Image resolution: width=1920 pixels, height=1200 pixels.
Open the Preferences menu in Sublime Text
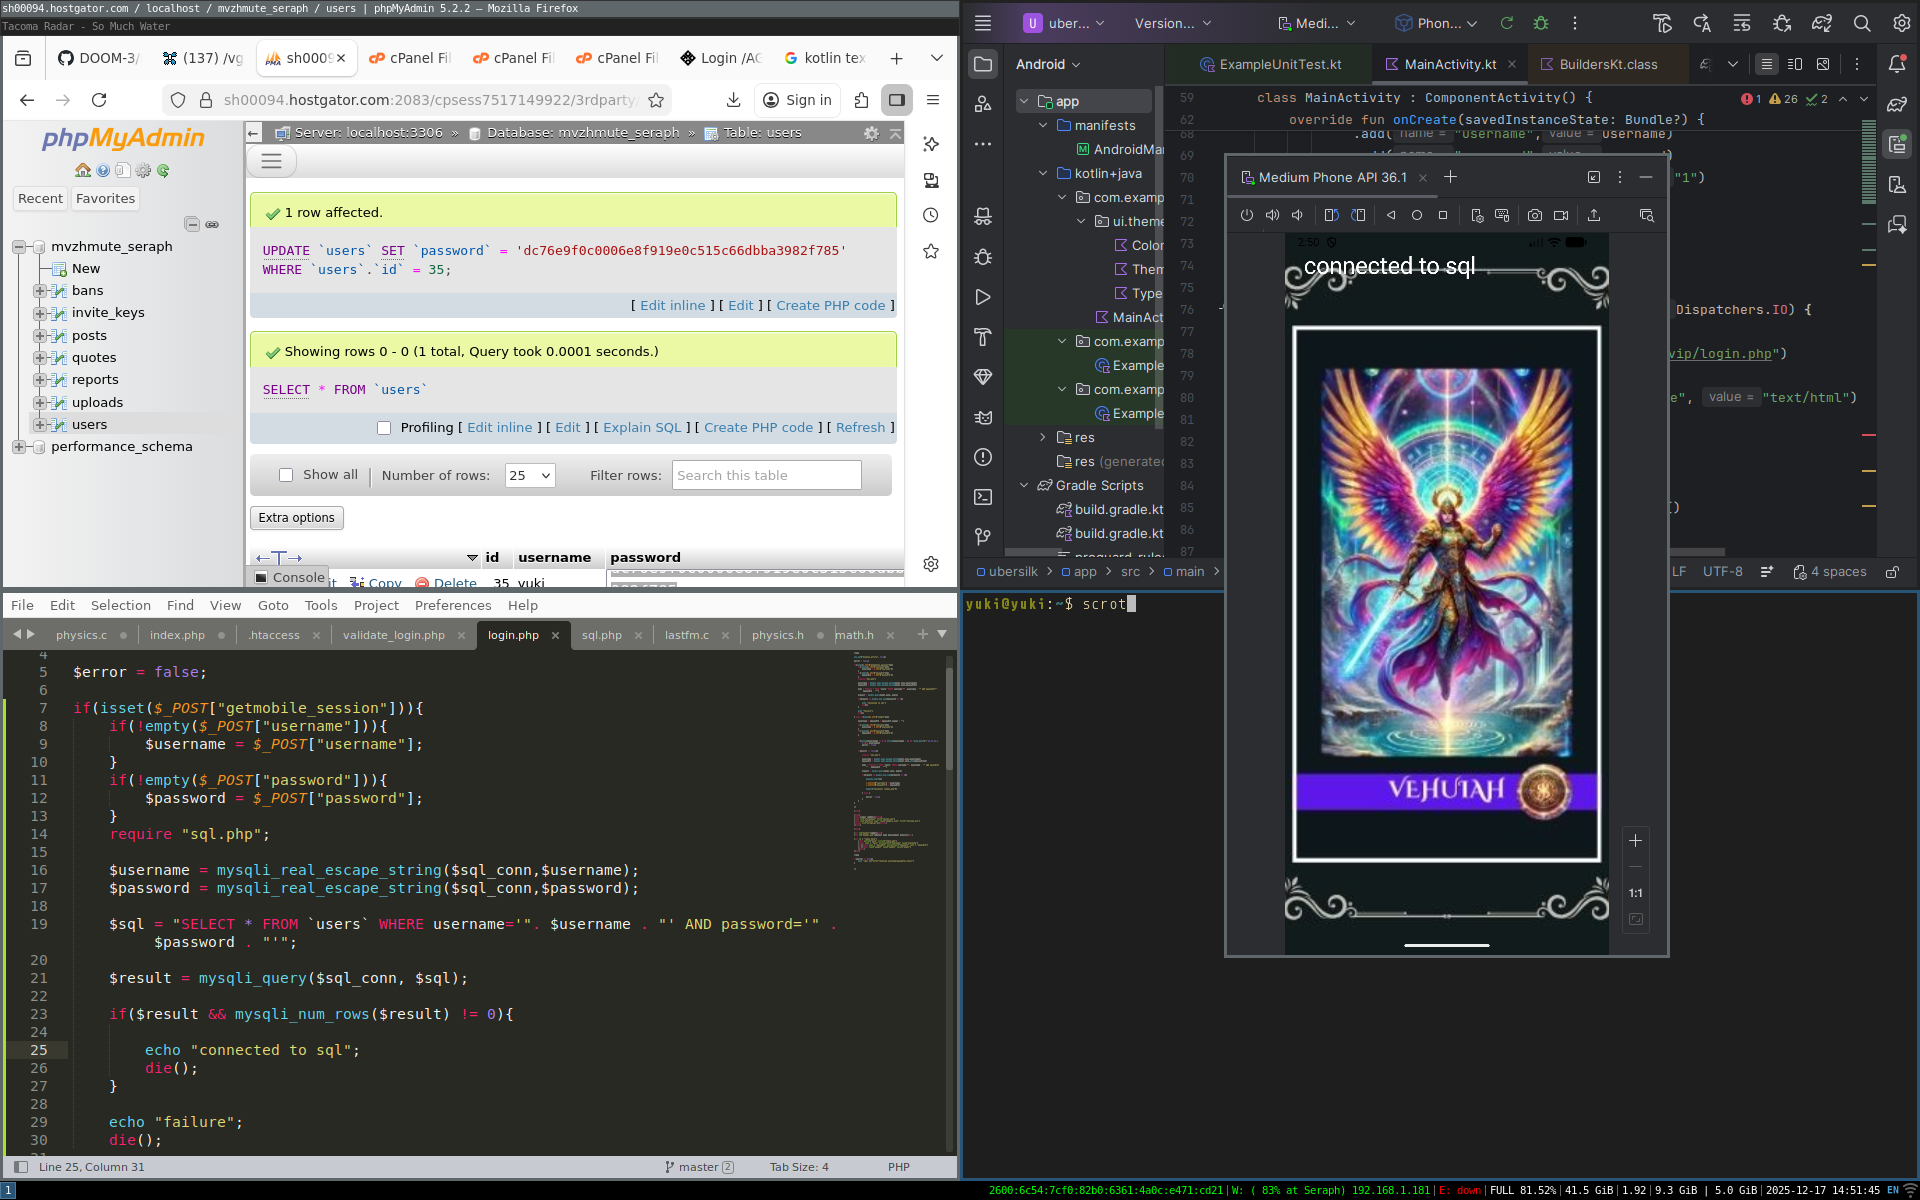pos(452,605)
